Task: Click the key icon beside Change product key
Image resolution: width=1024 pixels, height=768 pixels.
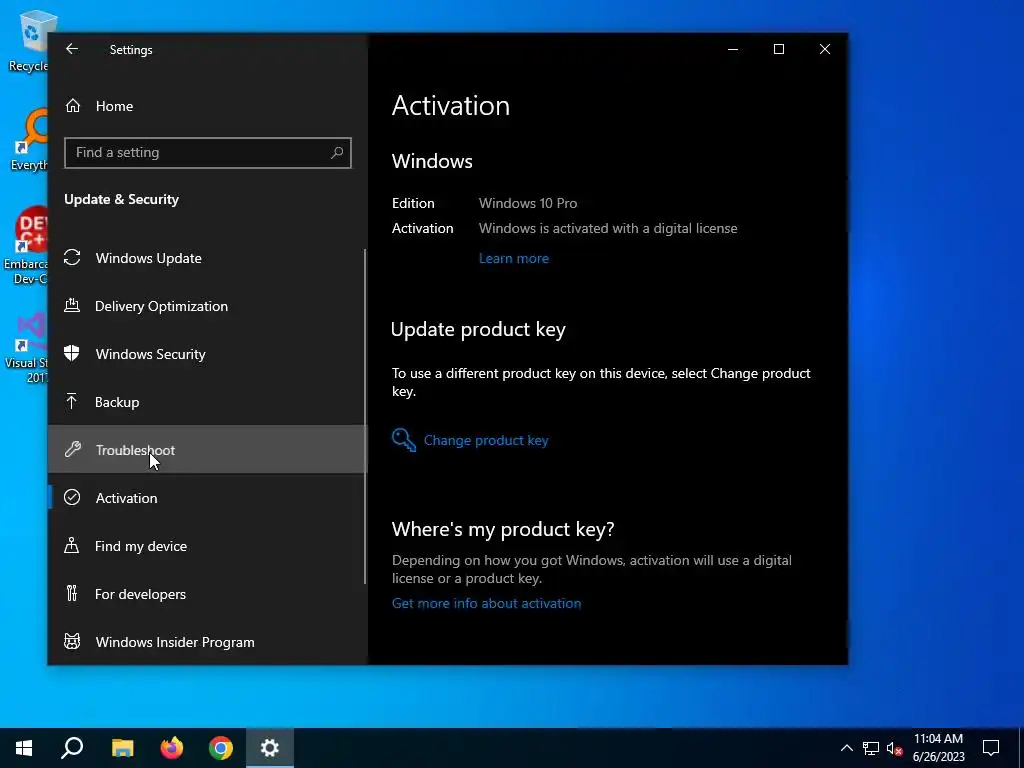Action: [404, 440]
